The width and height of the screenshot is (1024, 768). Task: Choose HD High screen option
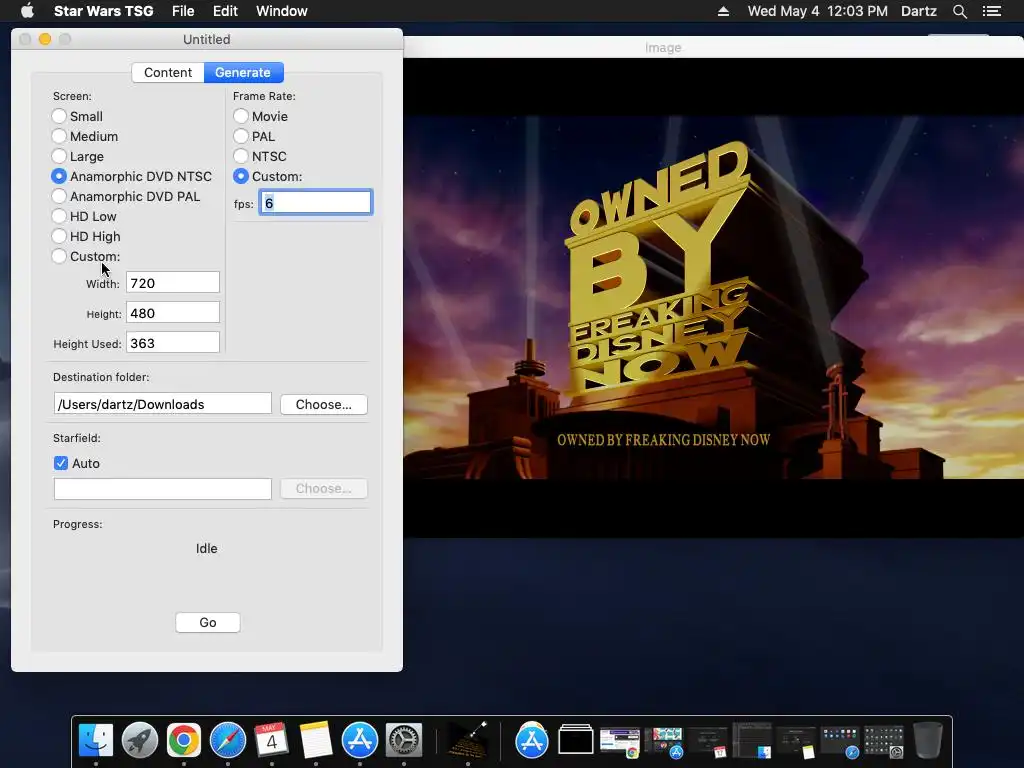59,236
